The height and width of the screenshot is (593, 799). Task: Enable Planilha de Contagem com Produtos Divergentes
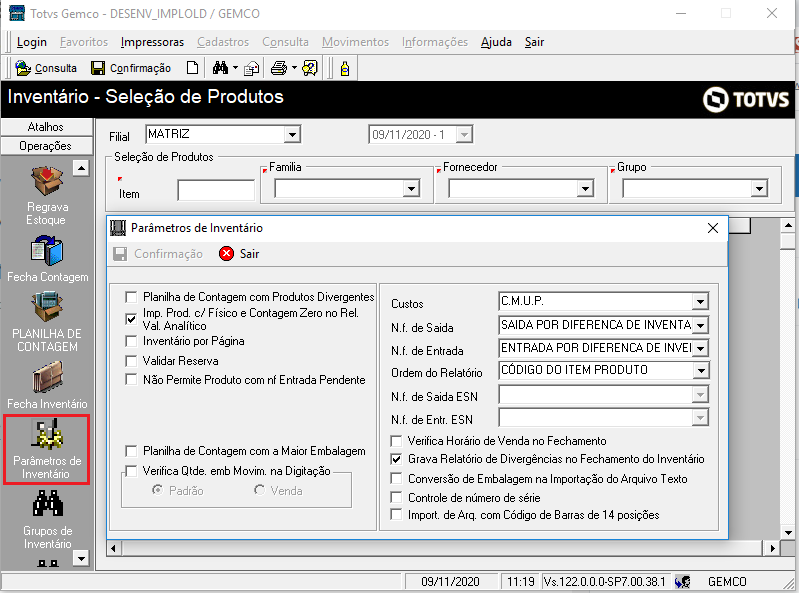(131, 297)
